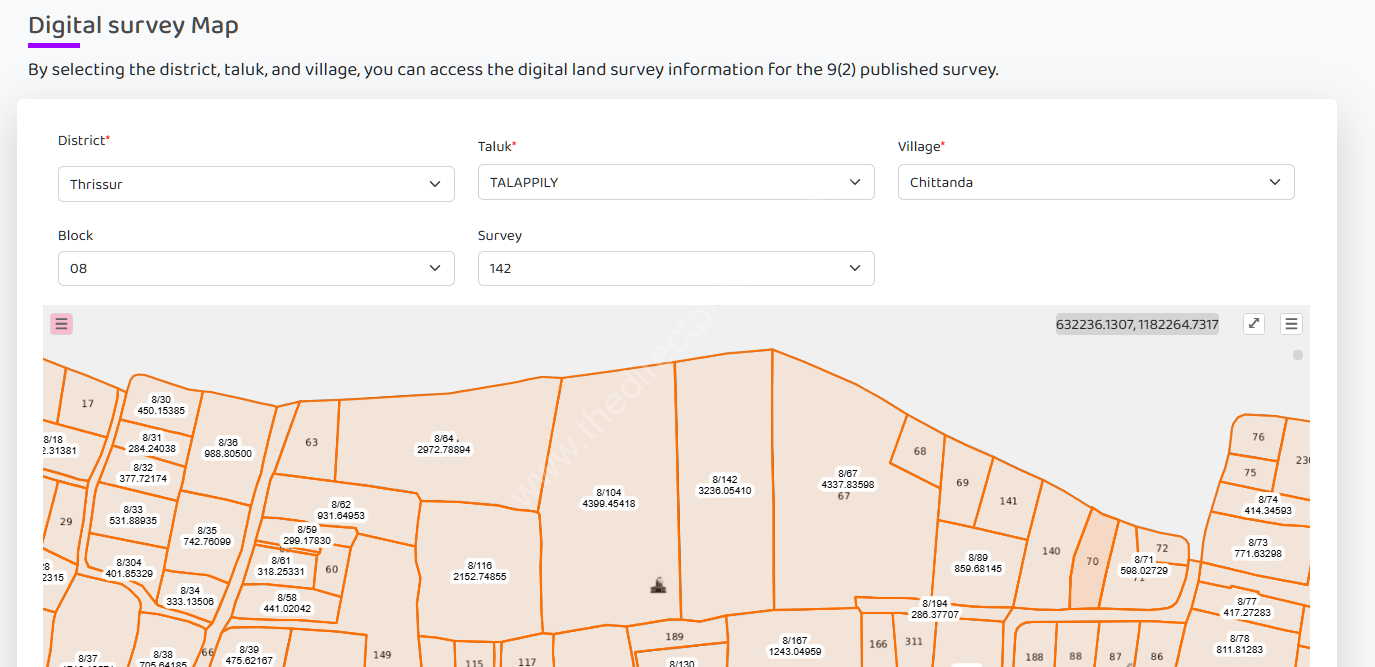Open the pink map options menu

tap(61, 323)
